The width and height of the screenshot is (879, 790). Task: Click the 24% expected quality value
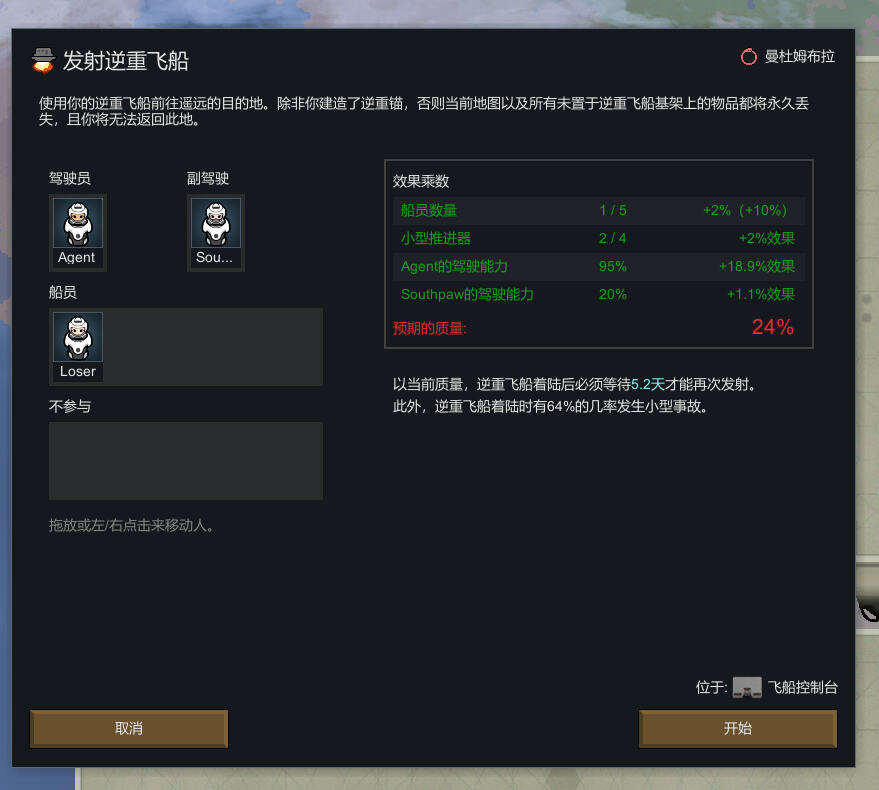click(772, 327)
